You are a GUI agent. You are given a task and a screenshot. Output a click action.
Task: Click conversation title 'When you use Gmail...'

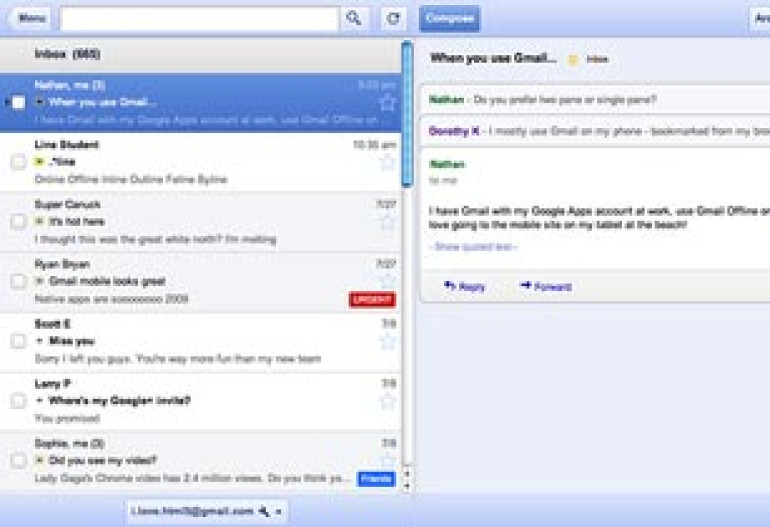493,58
